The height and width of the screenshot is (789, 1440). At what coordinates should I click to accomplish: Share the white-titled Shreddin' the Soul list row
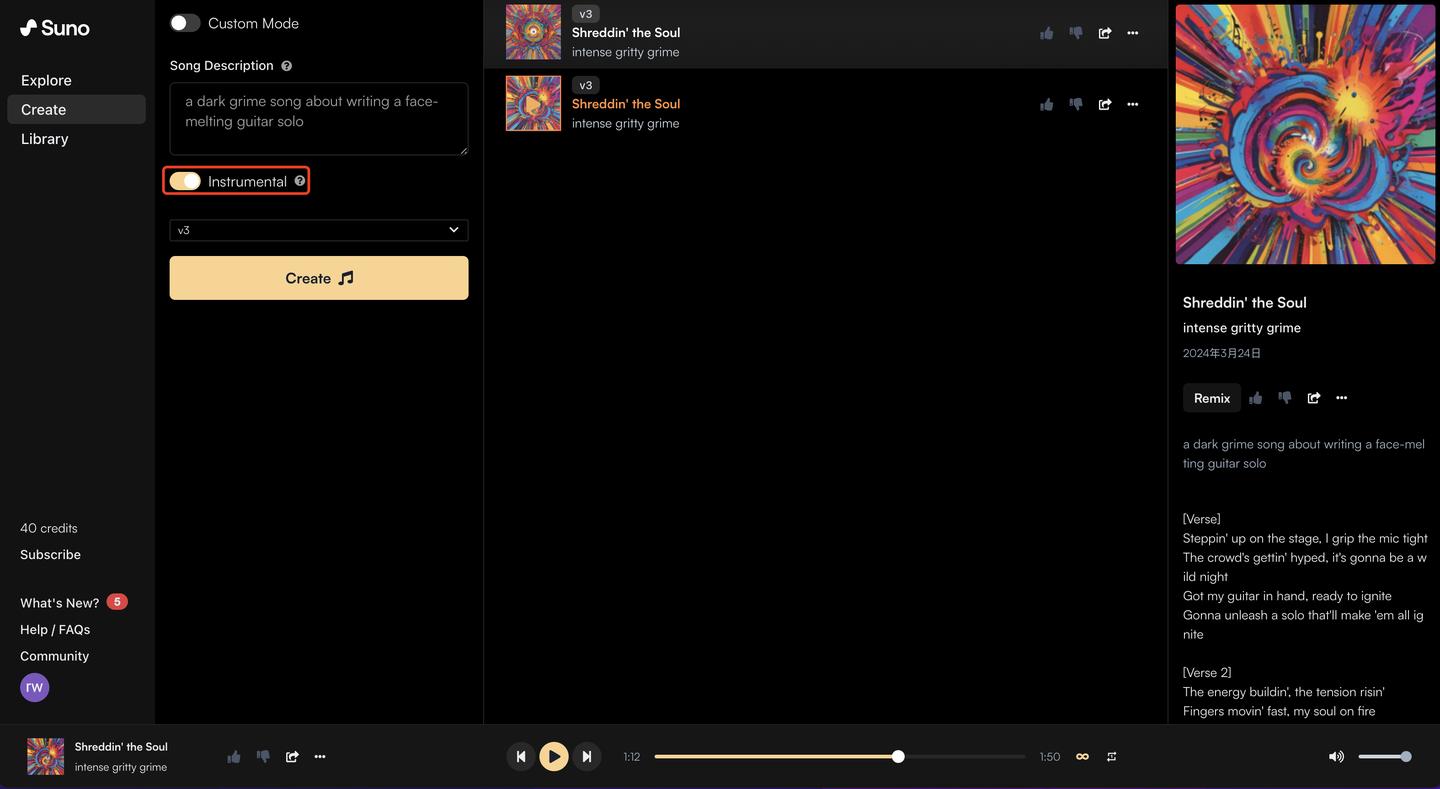click(1105, 33)
